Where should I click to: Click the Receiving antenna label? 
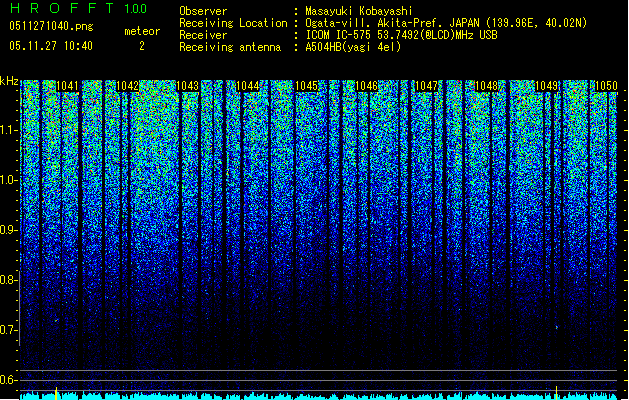point(230,47)
